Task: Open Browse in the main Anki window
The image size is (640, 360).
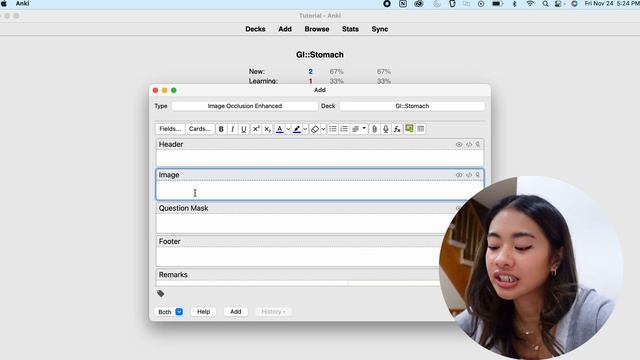Action: [x=317, y=29]
